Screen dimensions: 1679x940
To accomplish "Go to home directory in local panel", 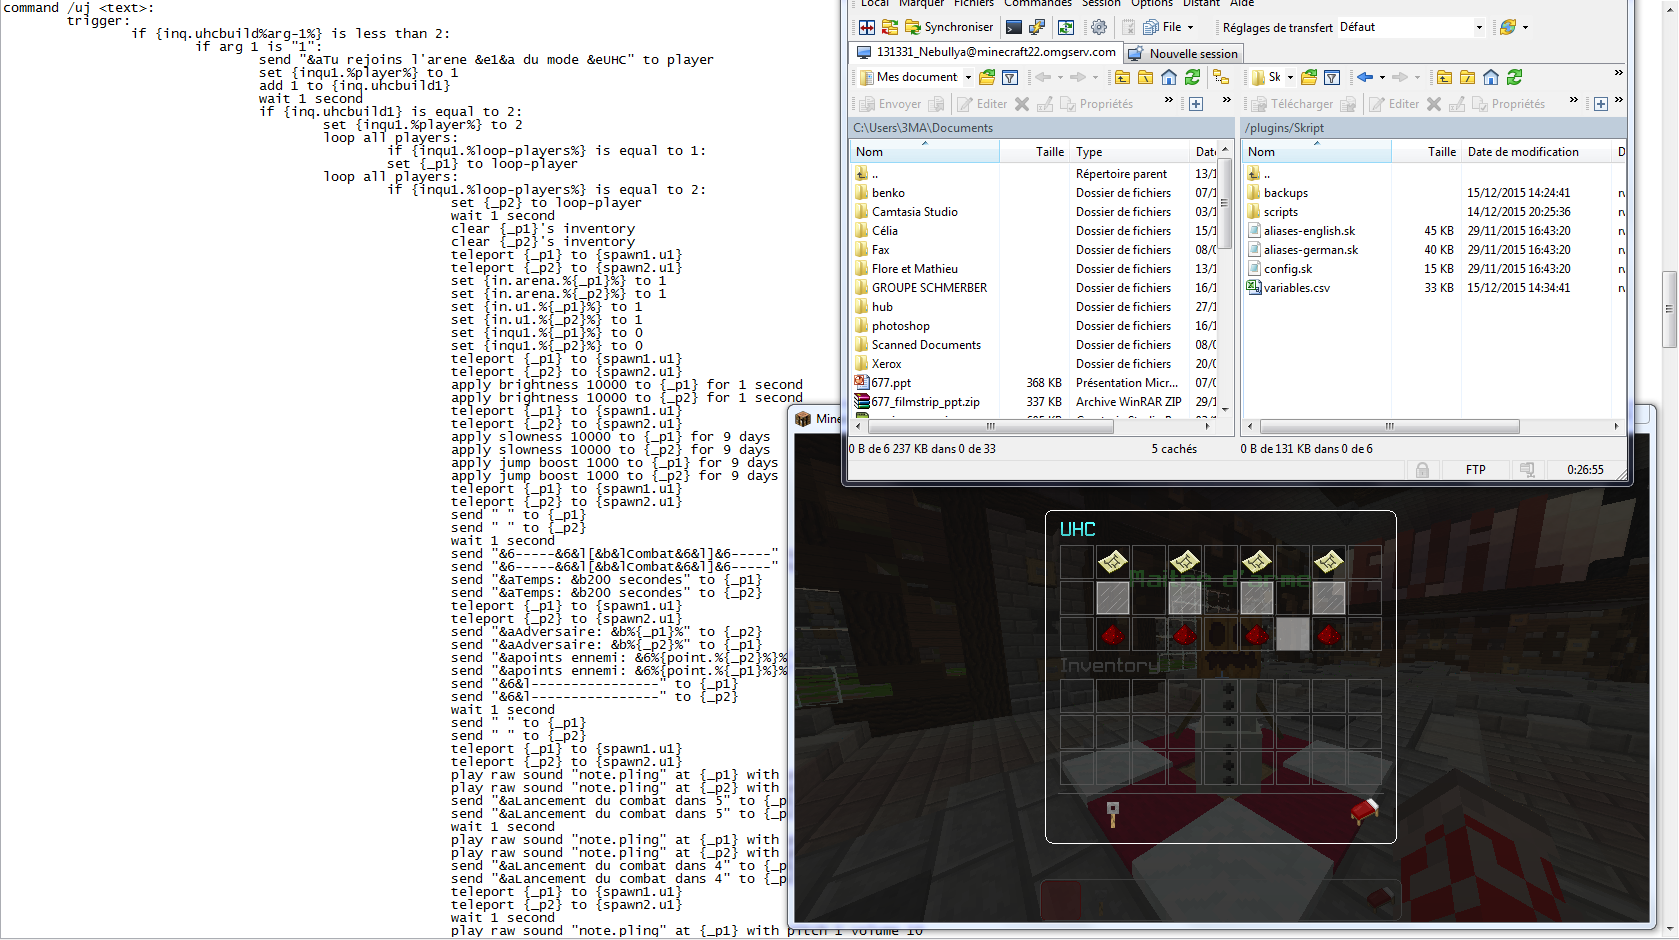I will tap(1168, 77).
